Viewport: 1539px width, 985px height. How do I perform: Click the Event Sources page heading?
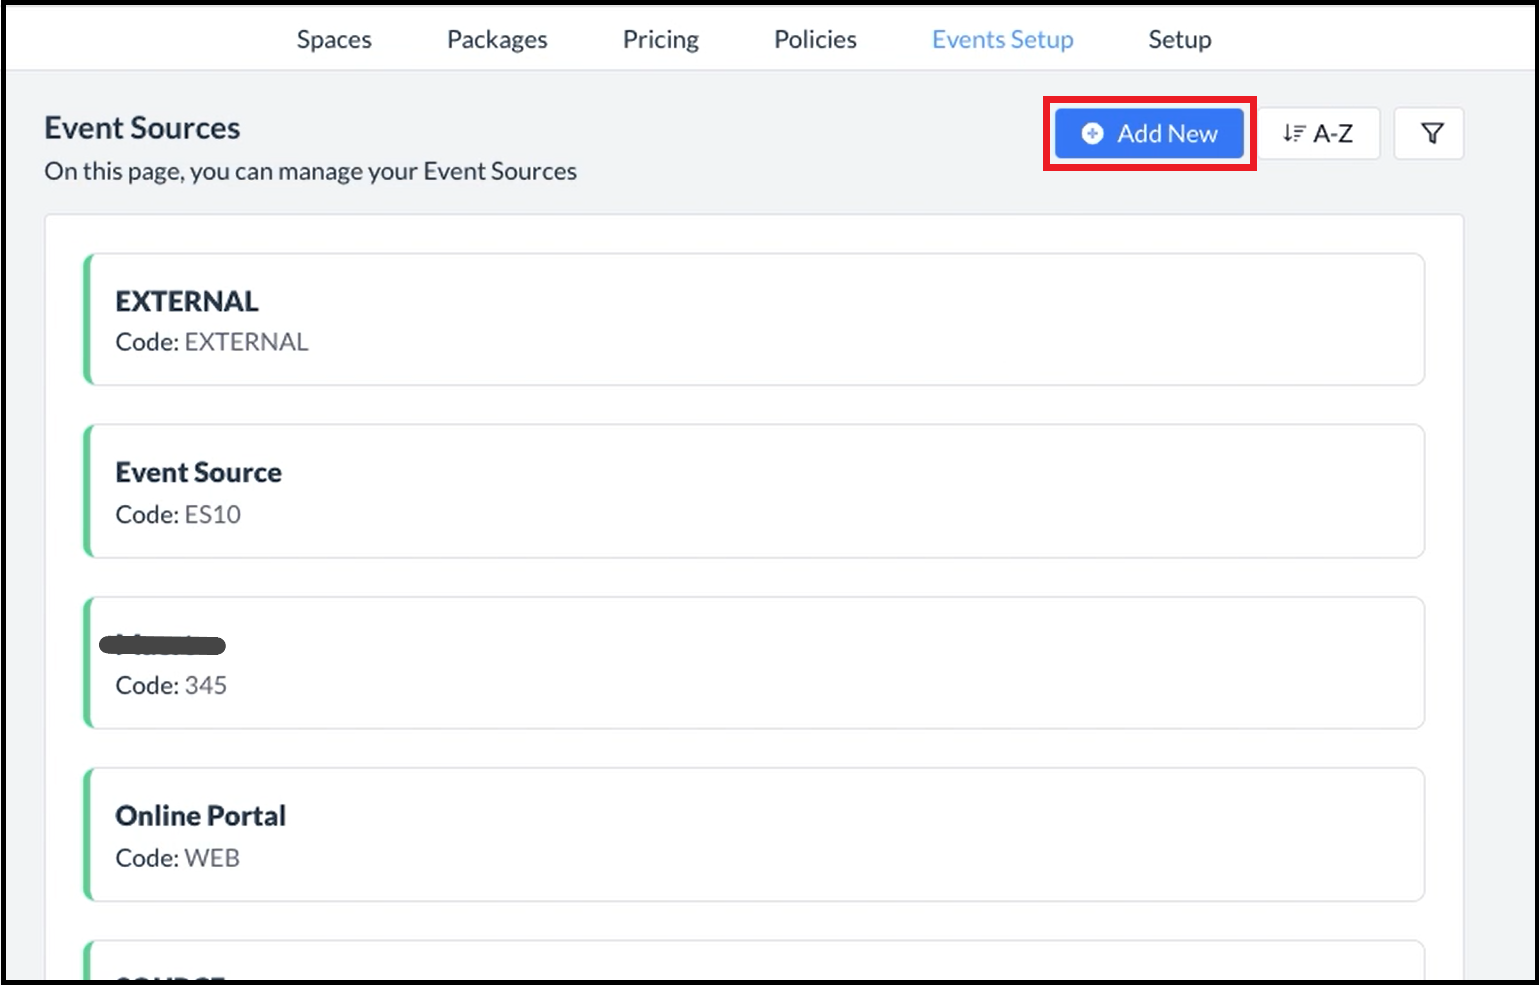[x=142, y=129]
